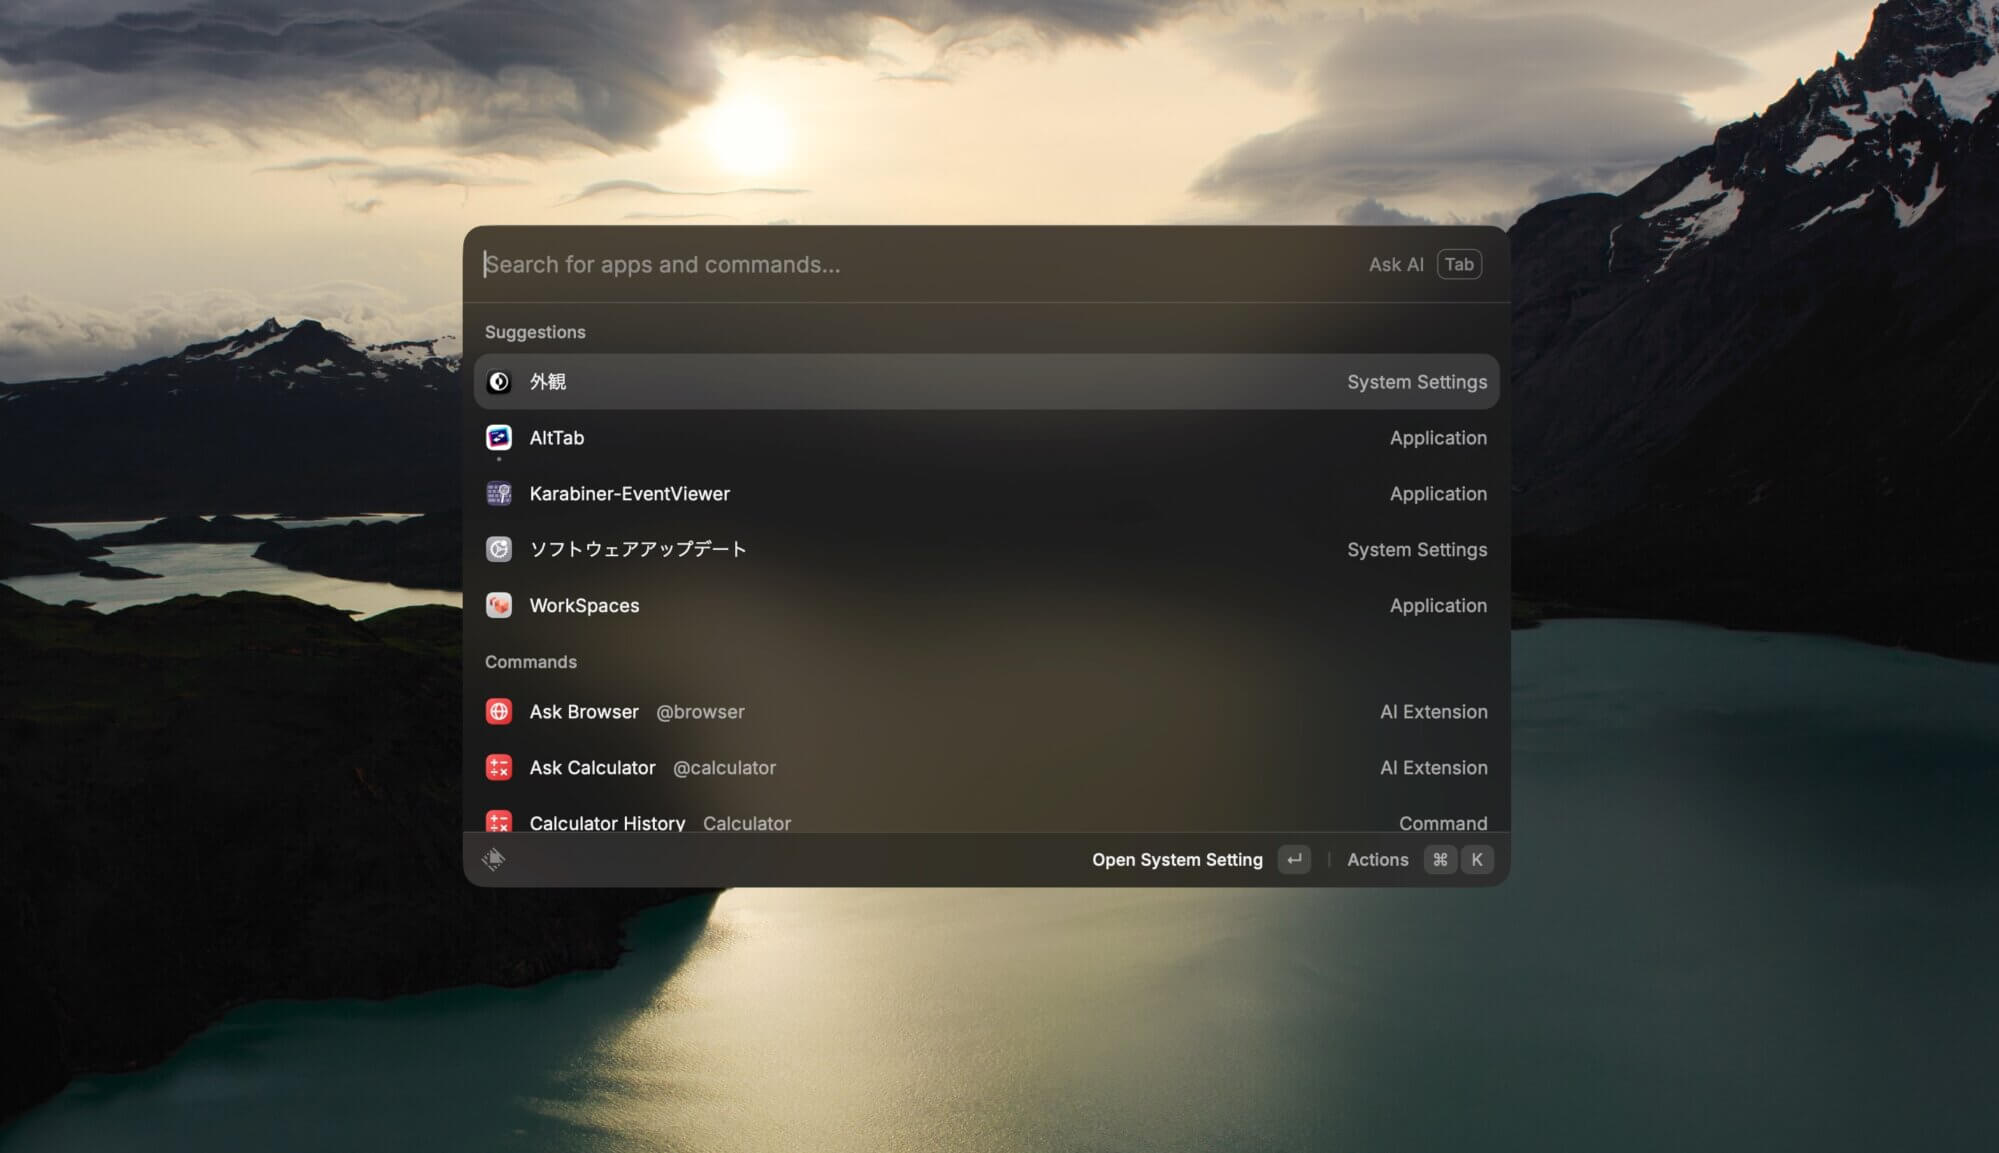Click the @browser alias text
The image size is (1999, 1153).
pos(700,712)
